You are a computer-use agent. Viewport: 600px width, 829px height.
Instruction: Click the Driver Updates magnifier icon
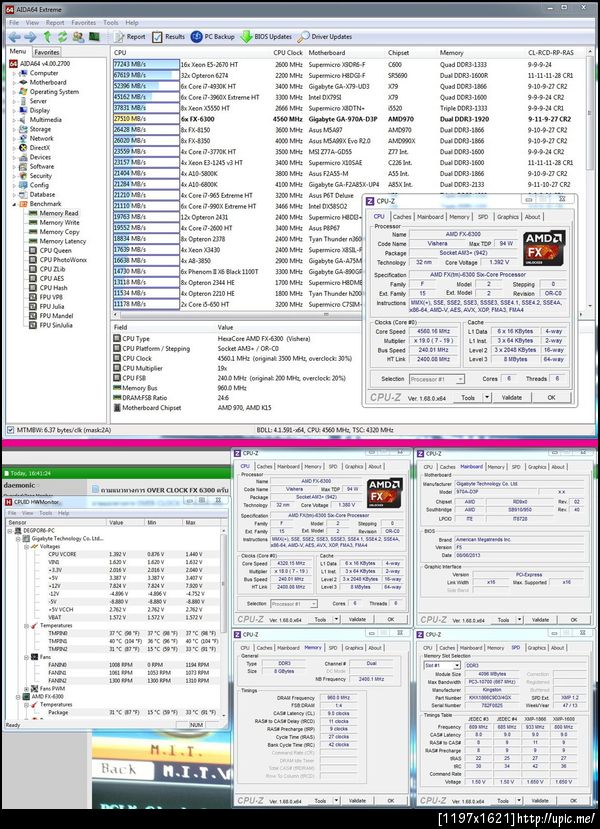click(x=303, y=36)
